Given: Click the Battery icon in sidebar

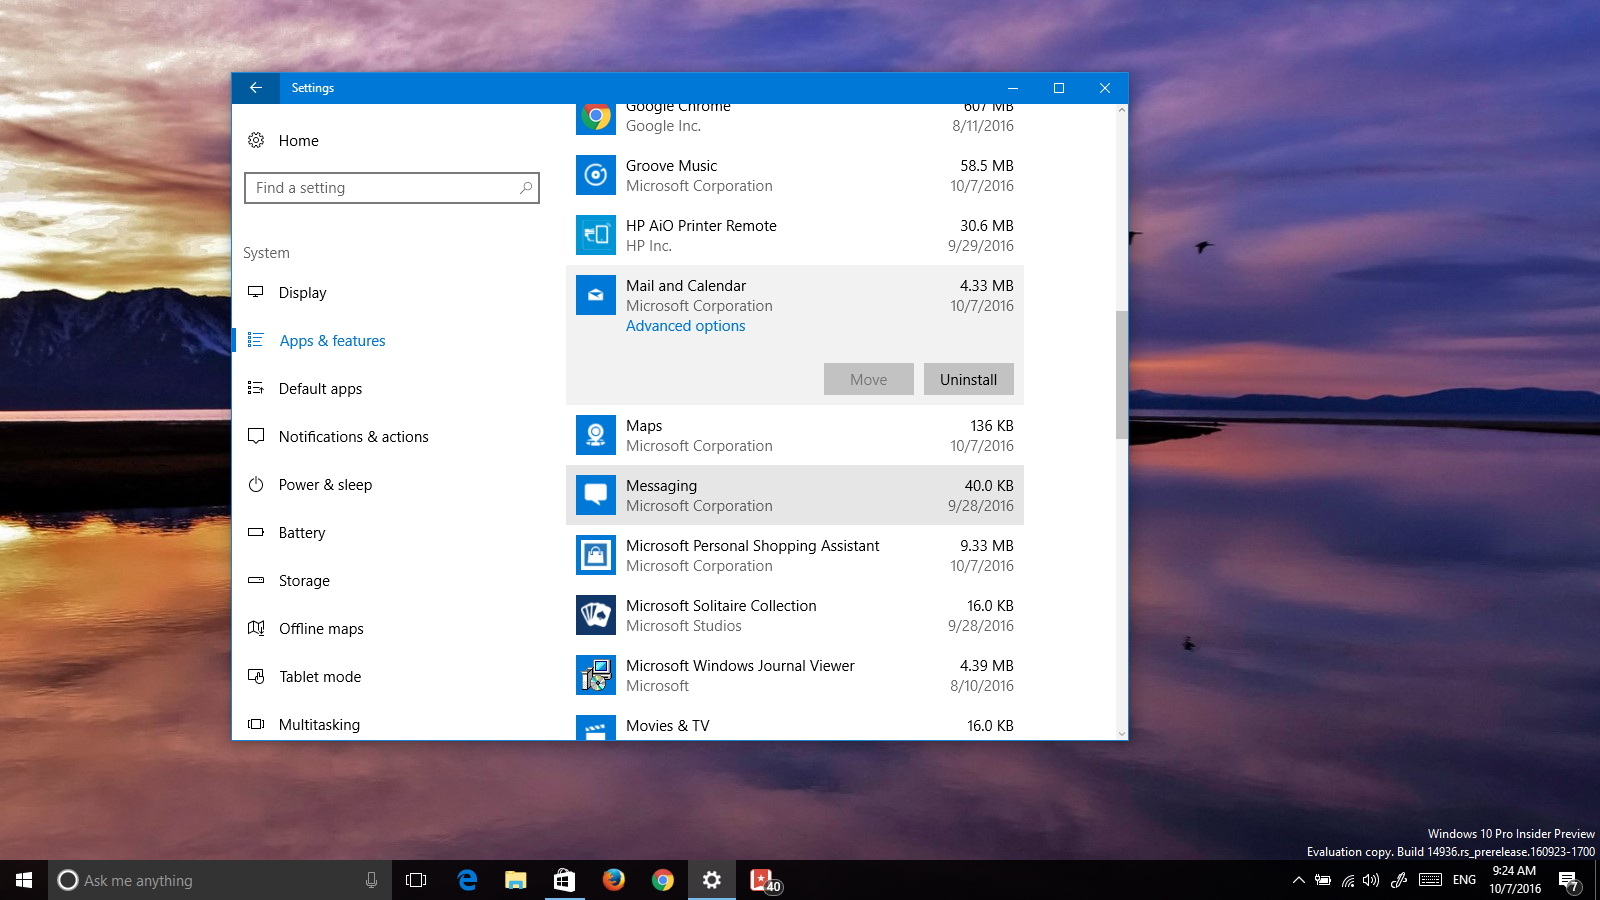Looking at the screenshot, I should (256, 532).
